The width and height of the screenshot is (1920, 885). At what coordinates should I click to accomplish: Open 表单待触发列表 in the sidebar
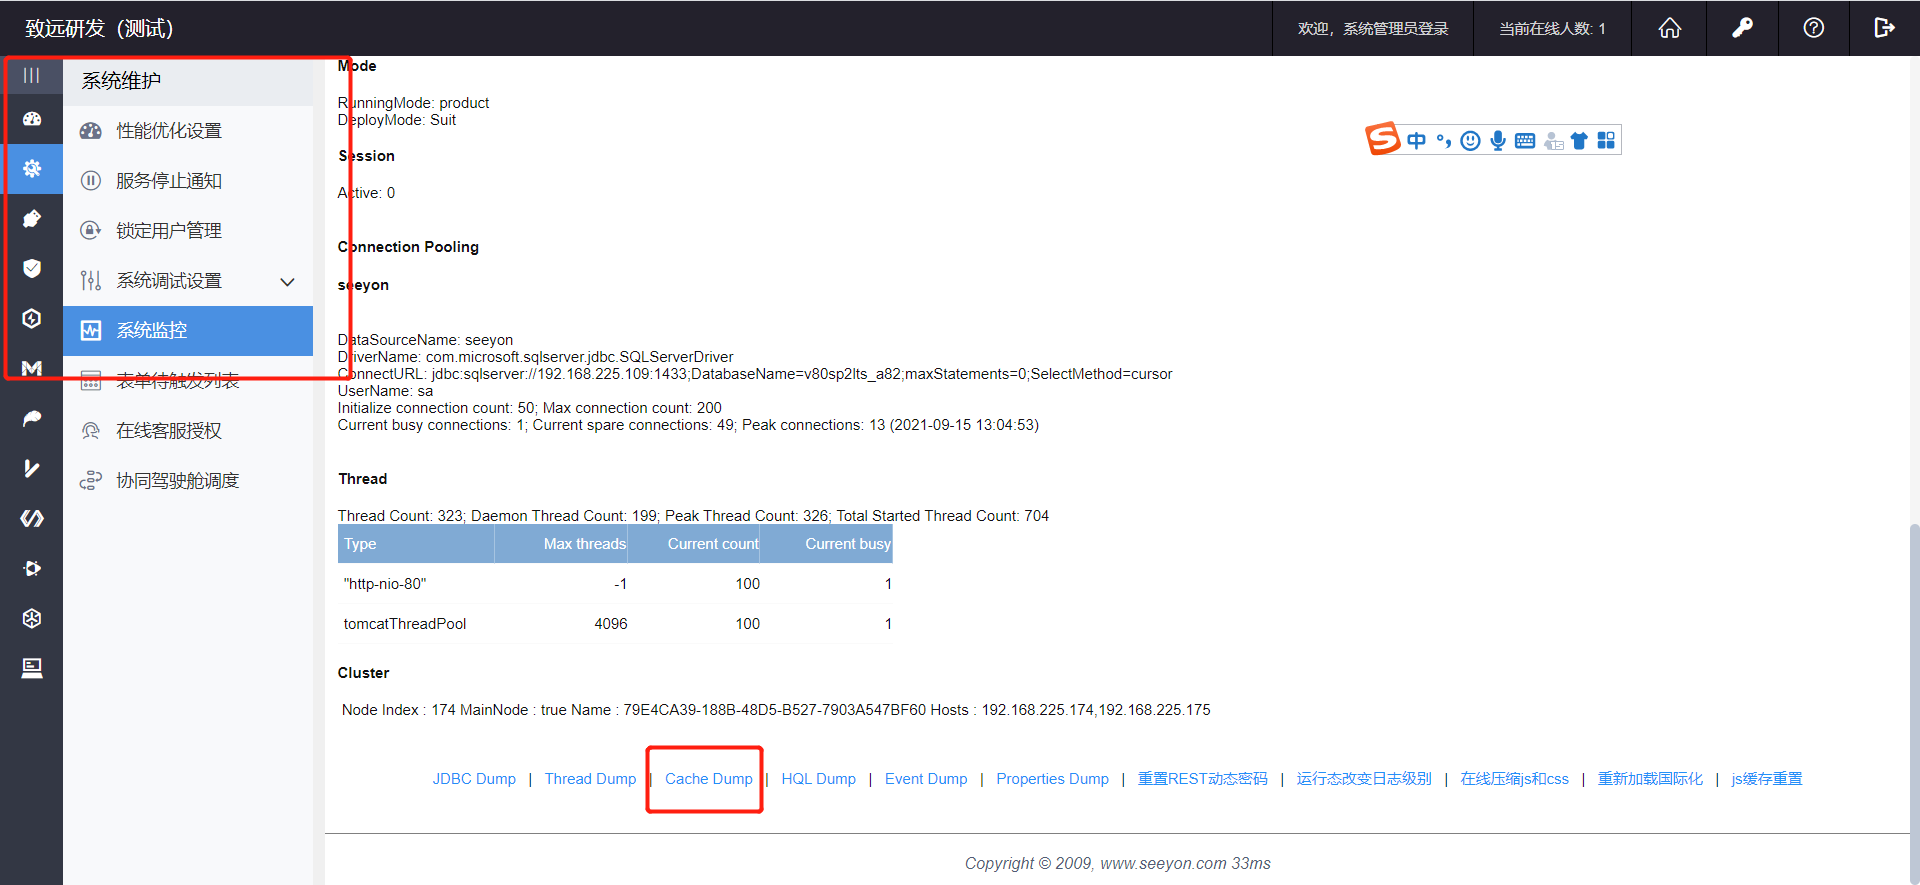[x=188, y=381]
